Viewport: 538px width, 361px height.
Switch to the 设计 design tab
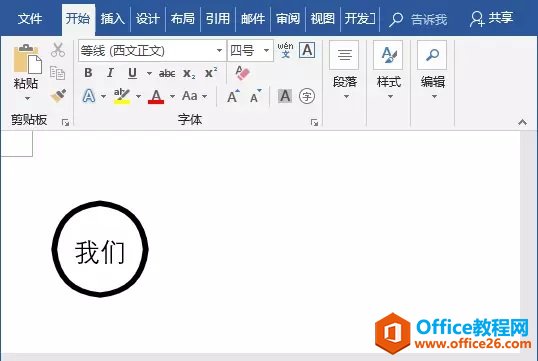148,18
